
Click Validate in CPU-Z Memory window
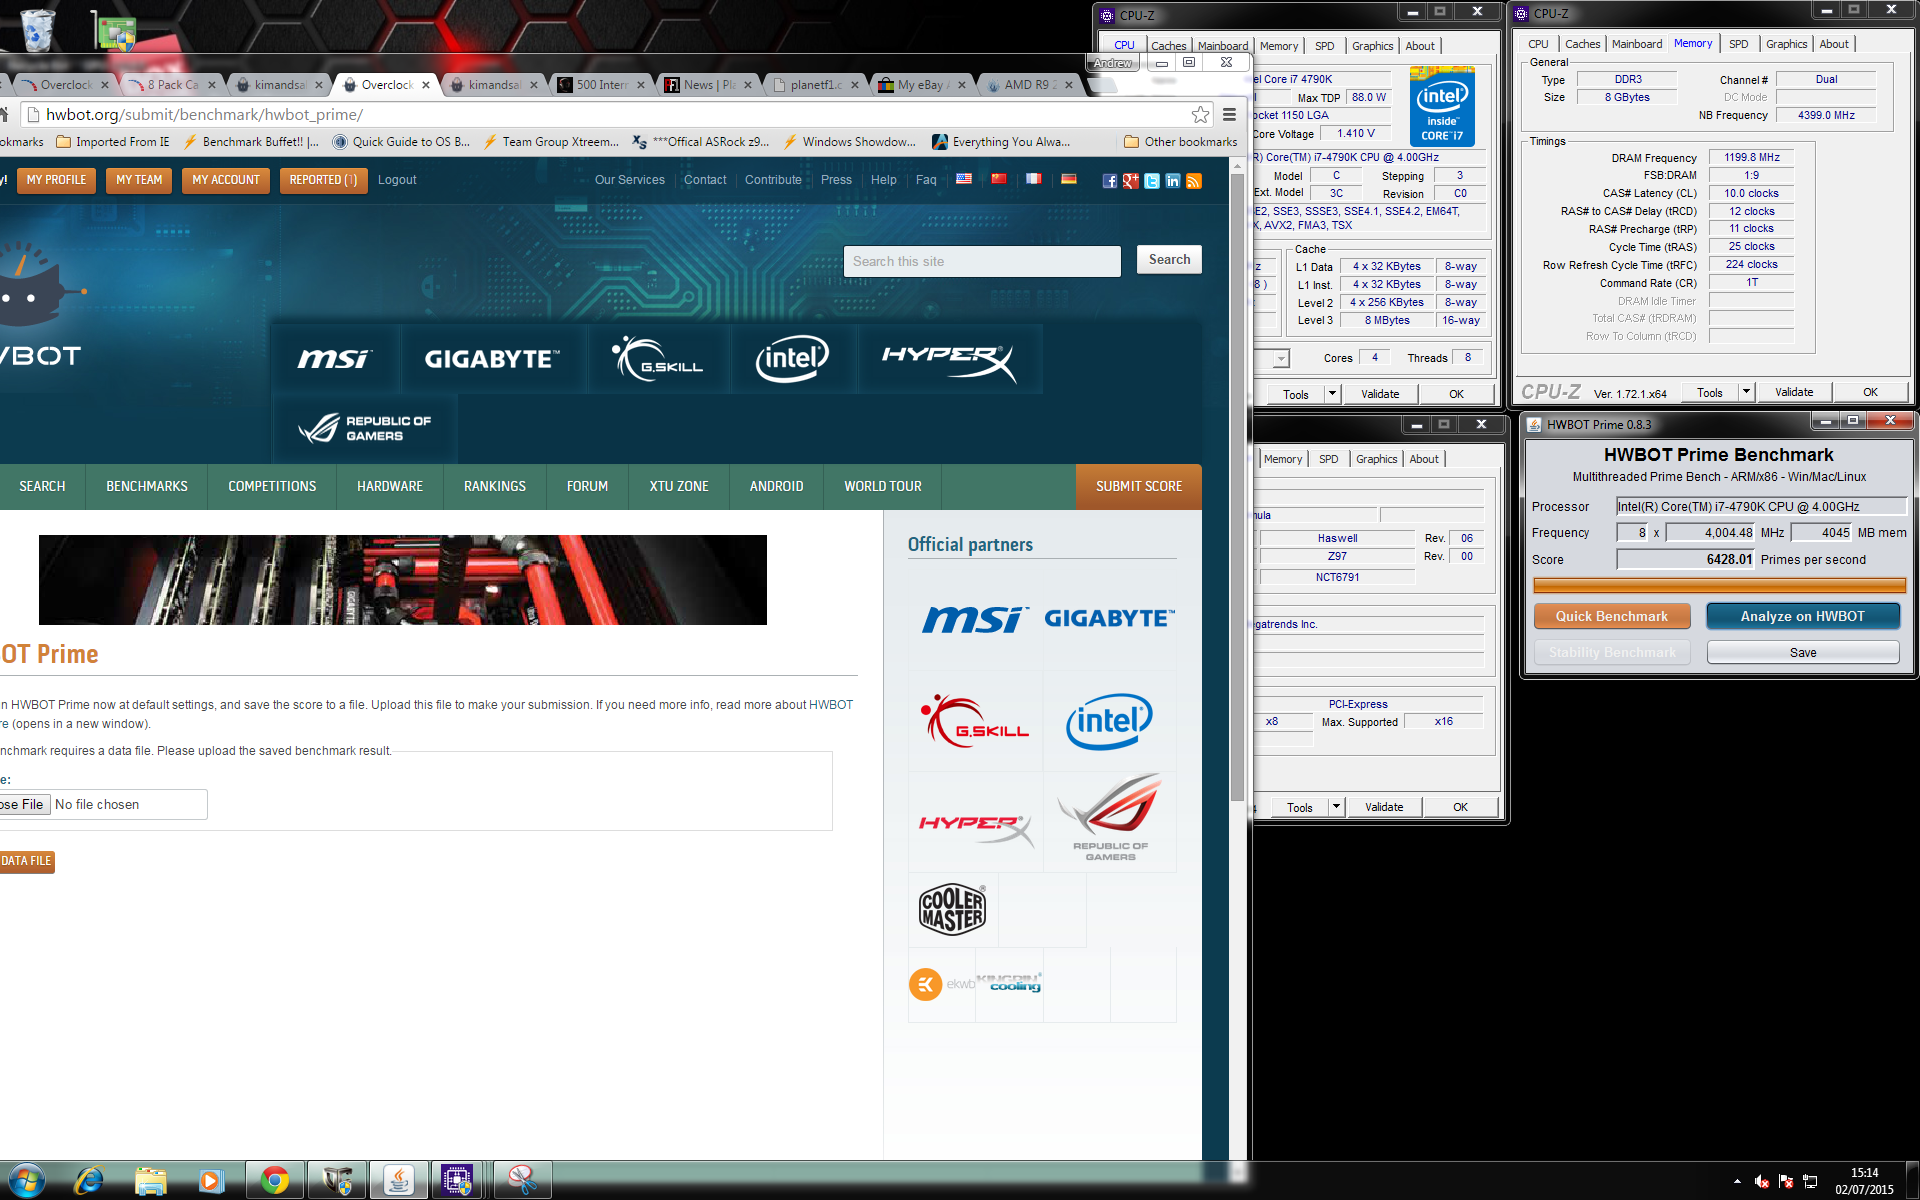[x=1793, y=392]
